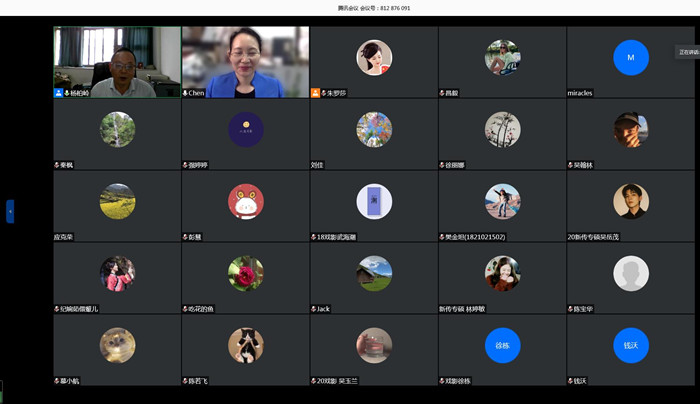The image size is (700, 404).
Task: Click the blue host icon beside 杨柏岭
Action: tap(59, 93)
